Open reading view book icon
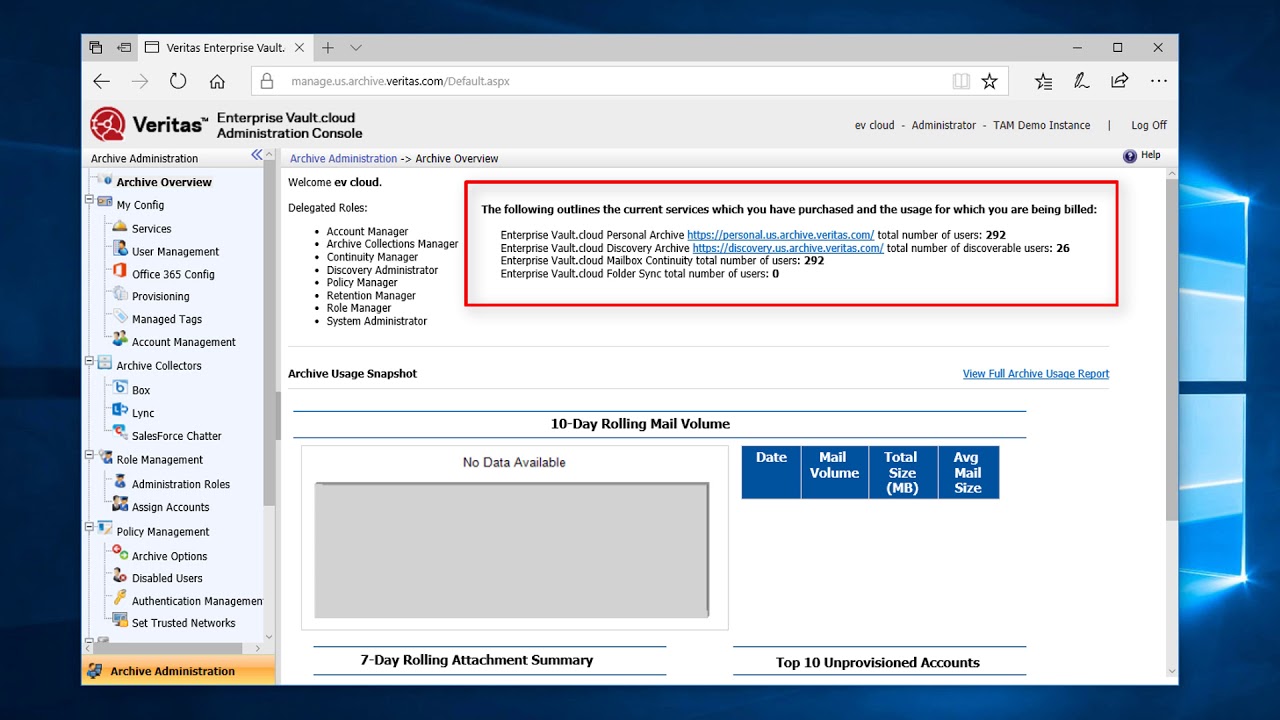This screenshot has width=1280, height=720. click(961, 81)
